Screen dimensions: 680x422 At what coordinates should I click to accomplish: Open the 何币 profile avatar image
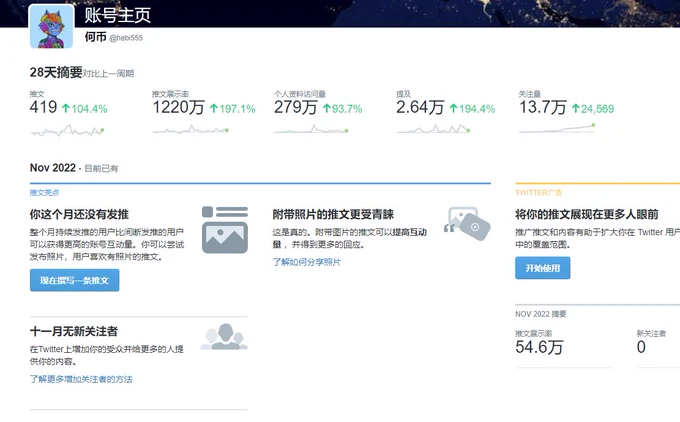click(52, 26)
